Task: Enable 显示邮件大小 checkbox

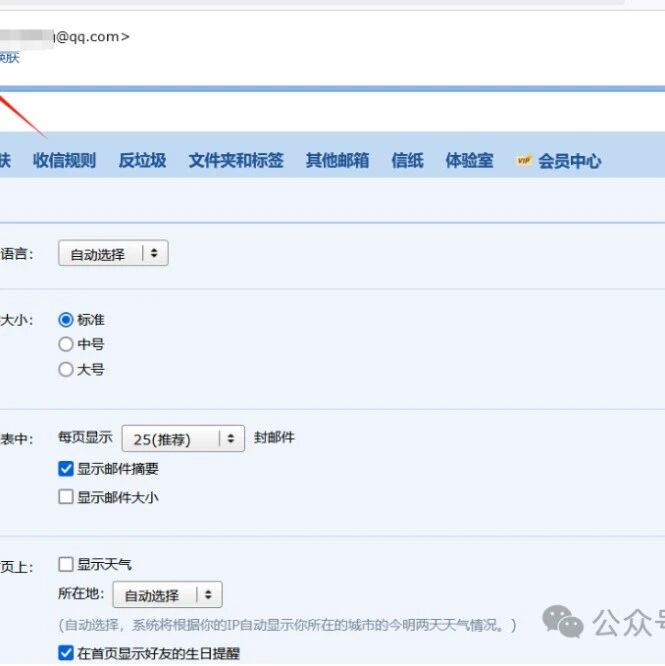Action: click(66, 497)
